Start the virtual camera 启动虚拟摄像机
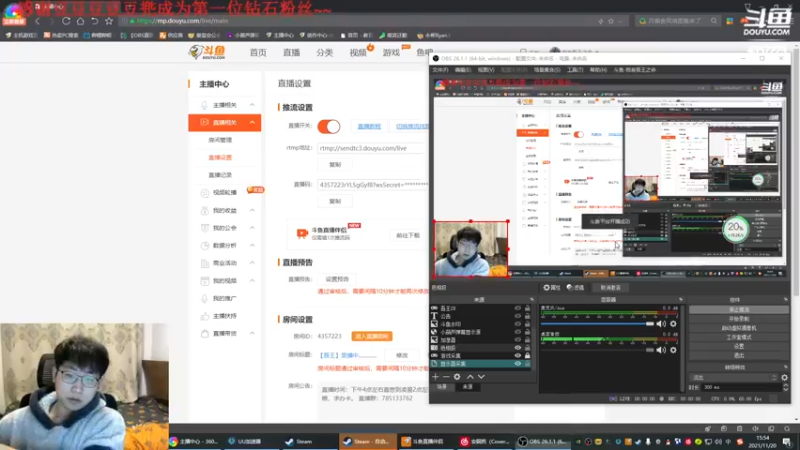 (x=739, y=328)
